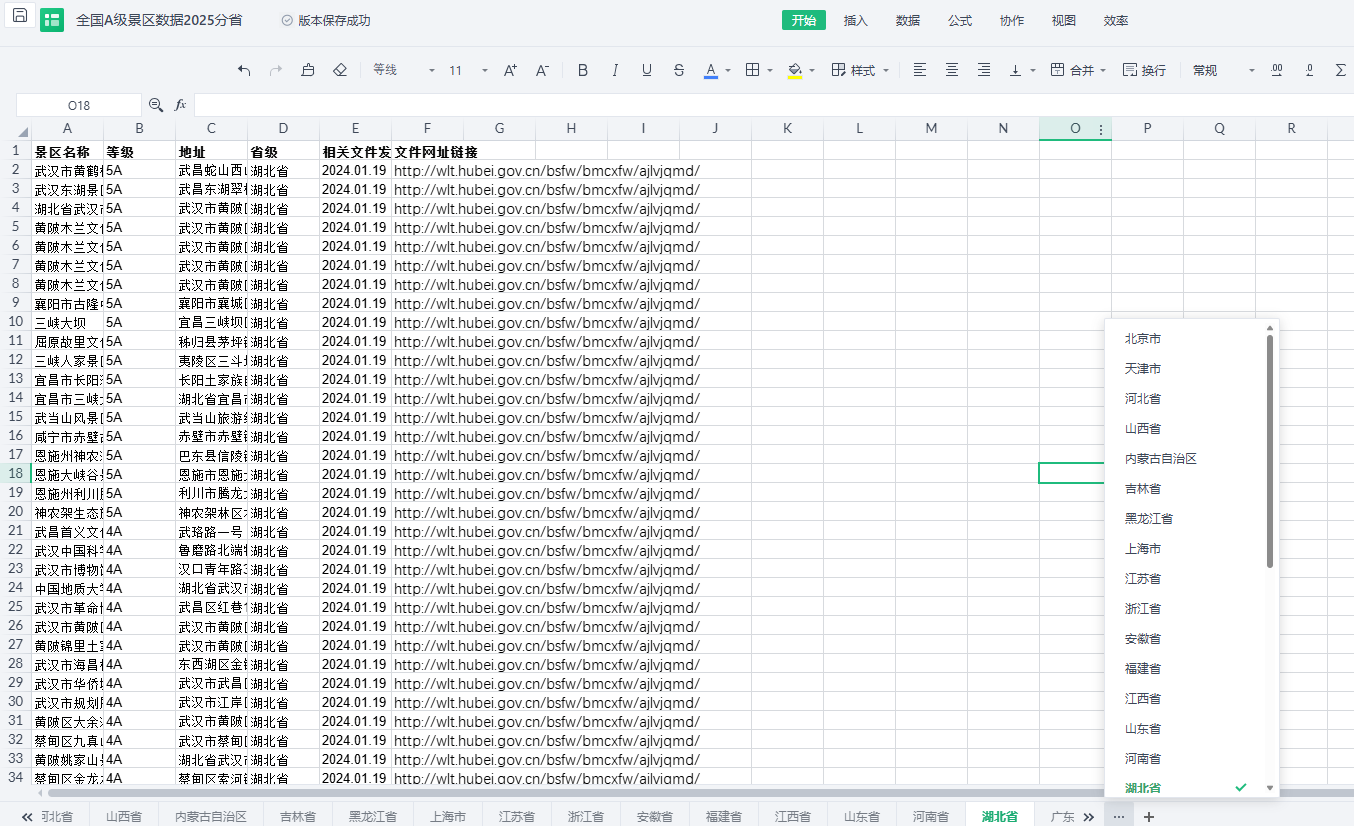Screen dimensions: 1354x826
Task: Click the select-all corner triangle
Action: (x=24, y=131)
